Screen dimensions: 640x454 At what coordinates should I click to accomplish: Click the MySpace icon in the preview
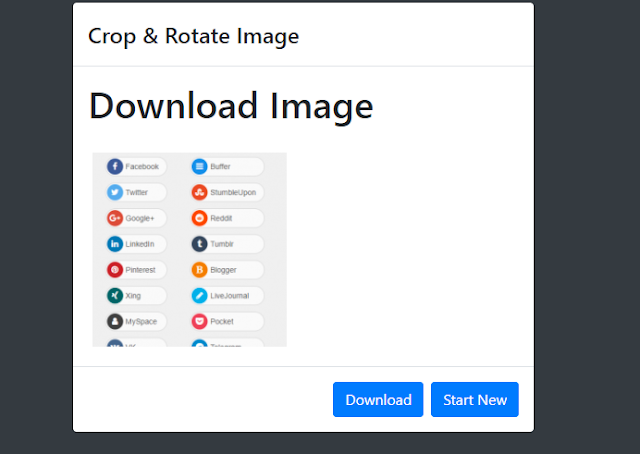click(x=115, y=321)
